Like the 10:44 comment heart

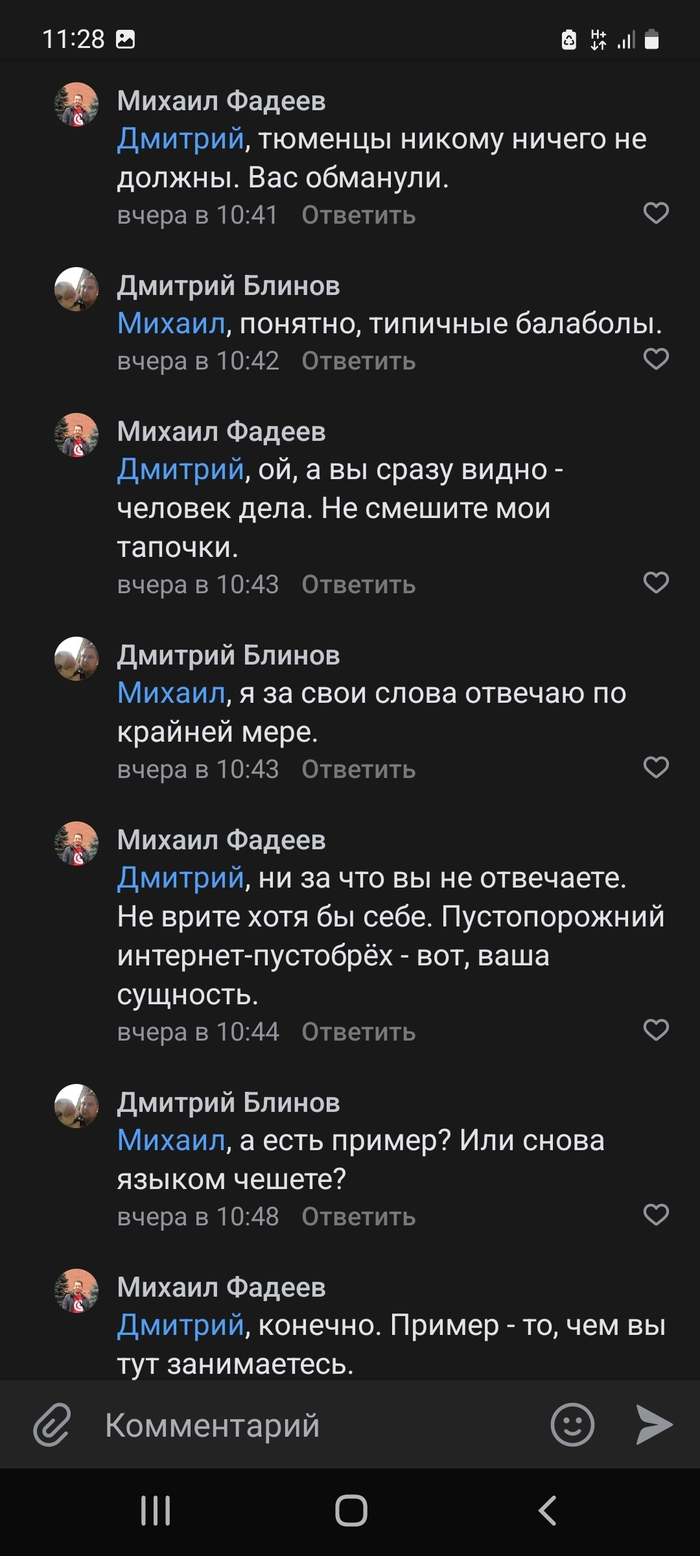(656, 1029)
